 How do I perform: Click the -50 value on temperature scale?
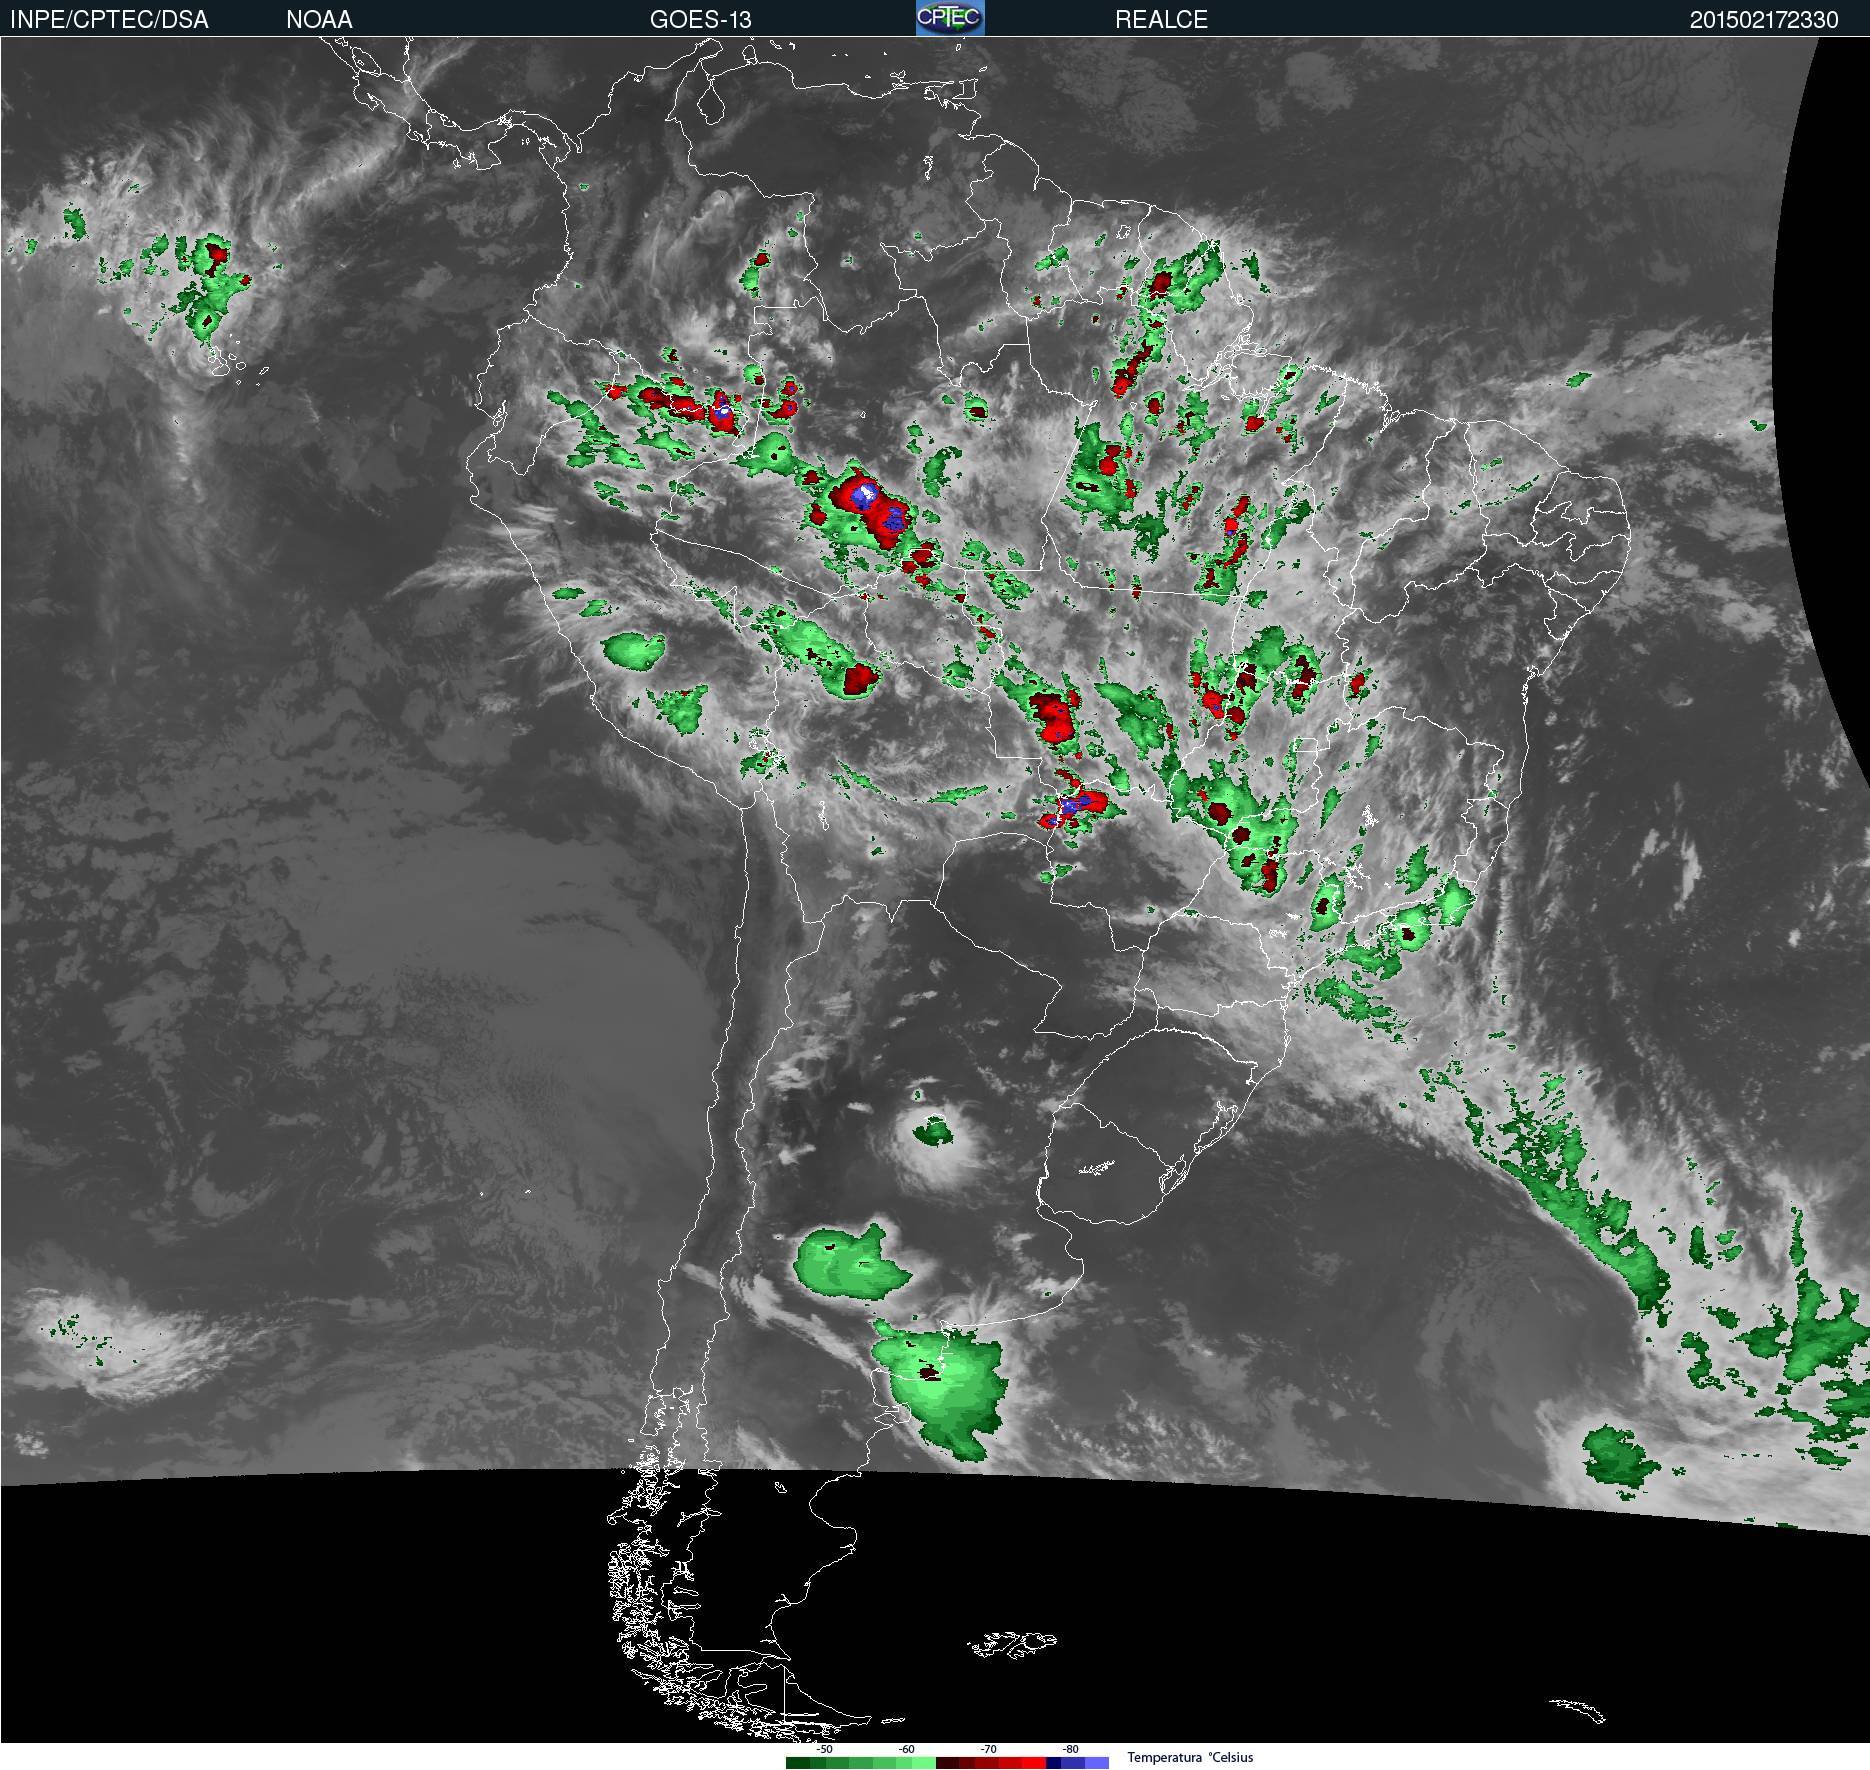click(824, 1749)
